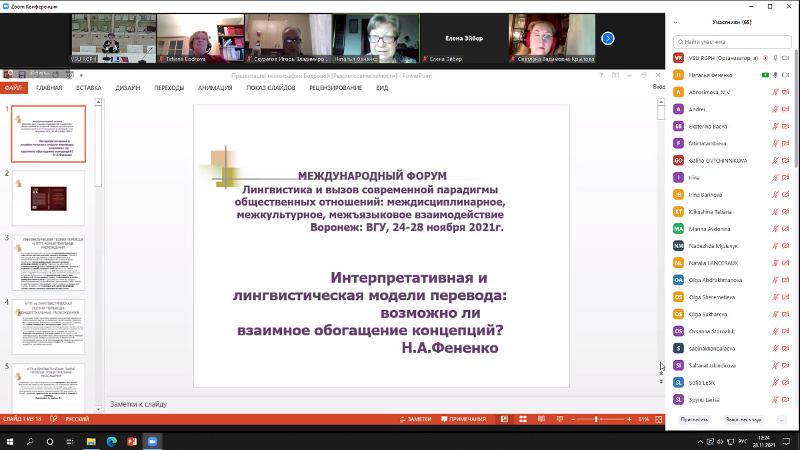Select slide 2 thumbnail in slide panel
800x450 pixels.
tap(47, 198)
